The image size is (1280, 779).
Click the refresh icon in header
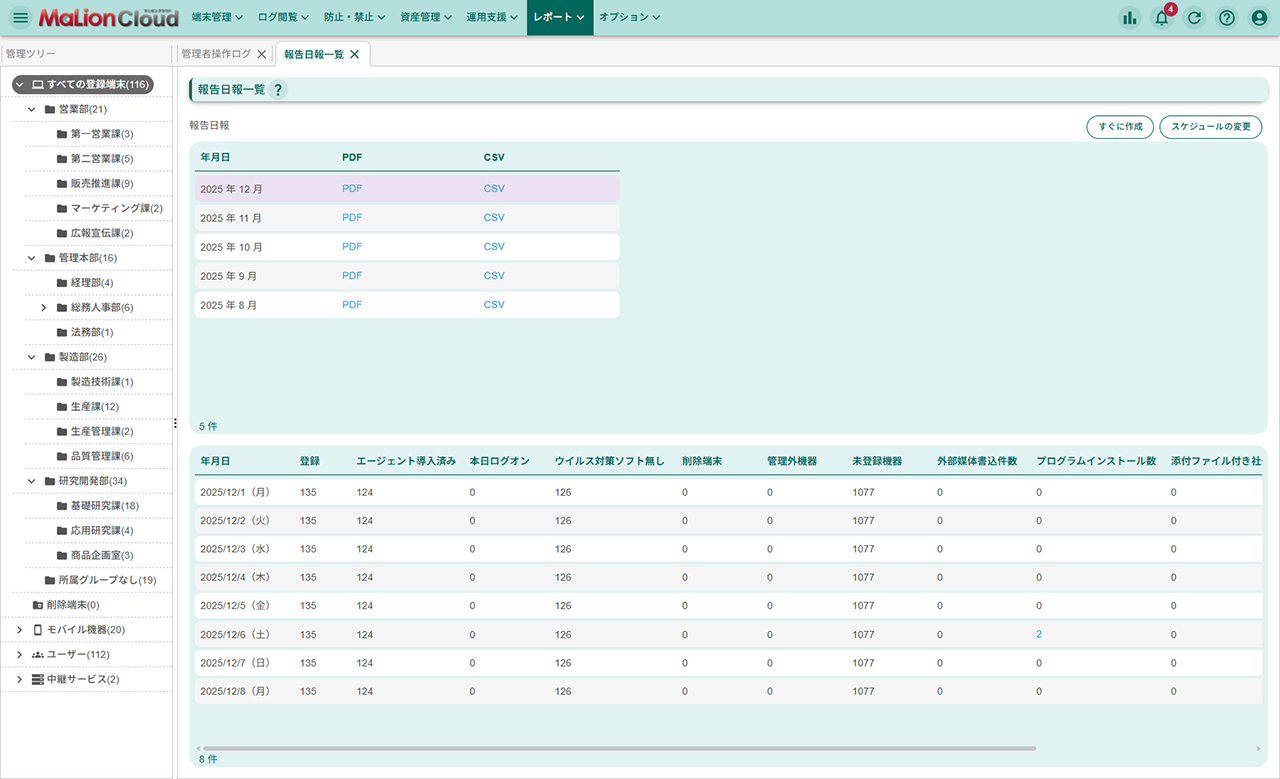click(1194, 18)
